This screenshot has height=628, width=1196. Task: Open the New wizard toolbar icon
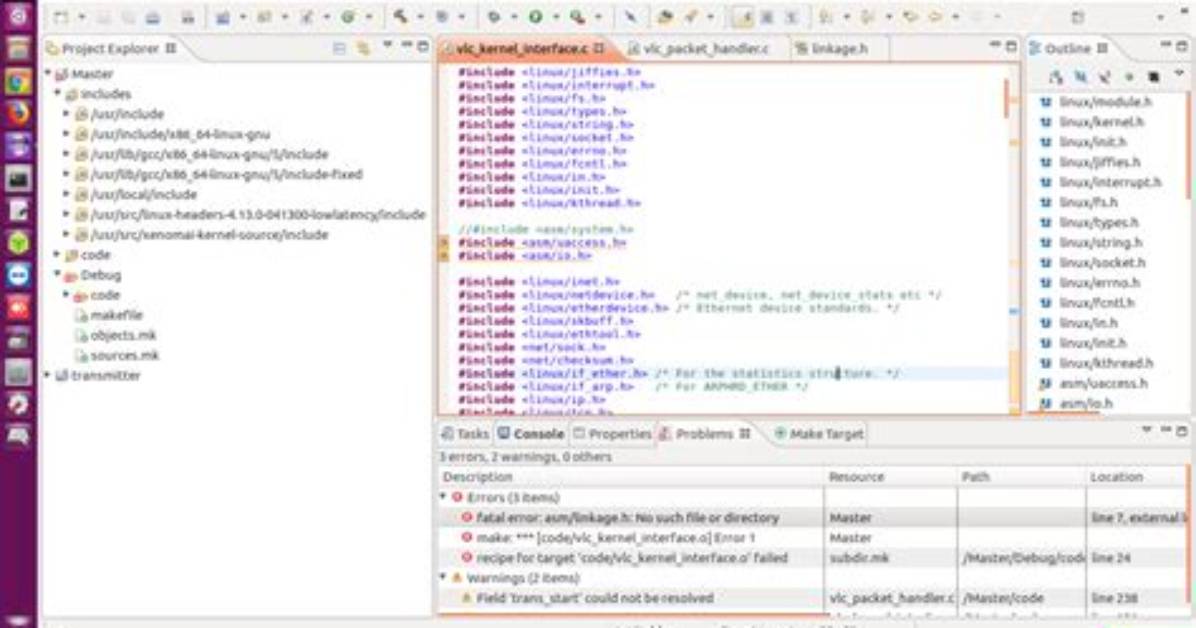[x=61, y=17]
